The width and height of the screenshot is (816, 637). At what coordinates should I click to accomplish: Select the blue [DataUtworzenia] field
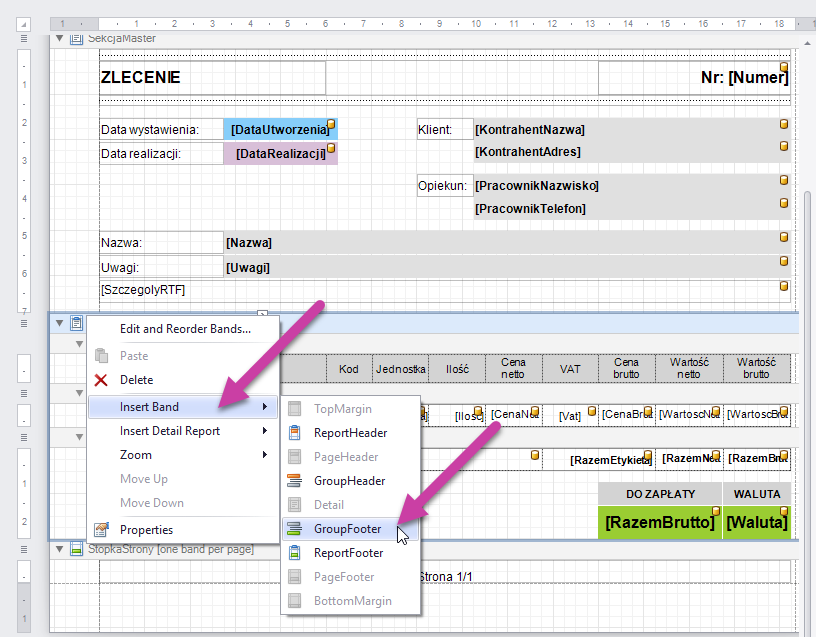coord(280,129)
